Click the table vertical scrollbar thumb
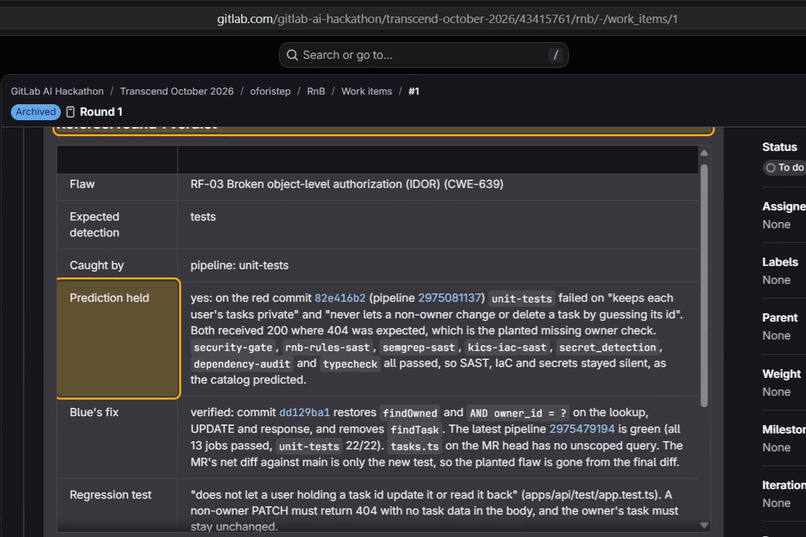 704,285
